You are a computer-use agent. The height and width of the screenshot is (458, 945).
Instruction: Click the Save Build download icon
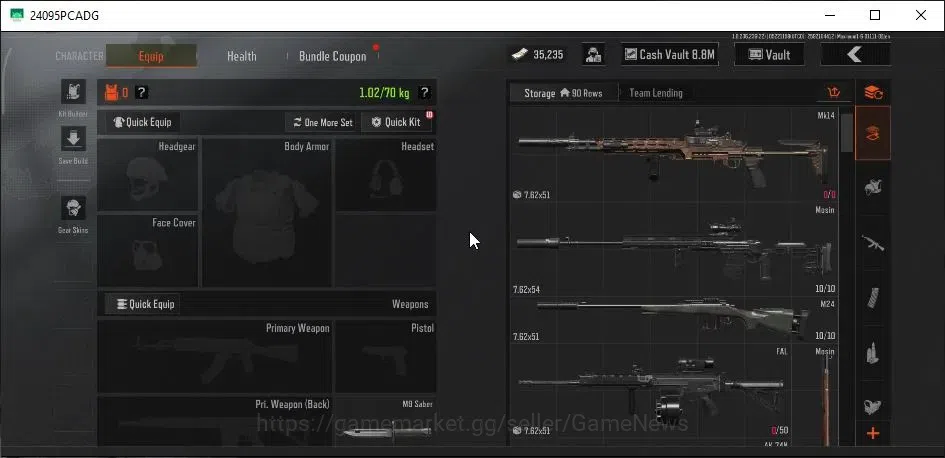[x=73, y=139]
